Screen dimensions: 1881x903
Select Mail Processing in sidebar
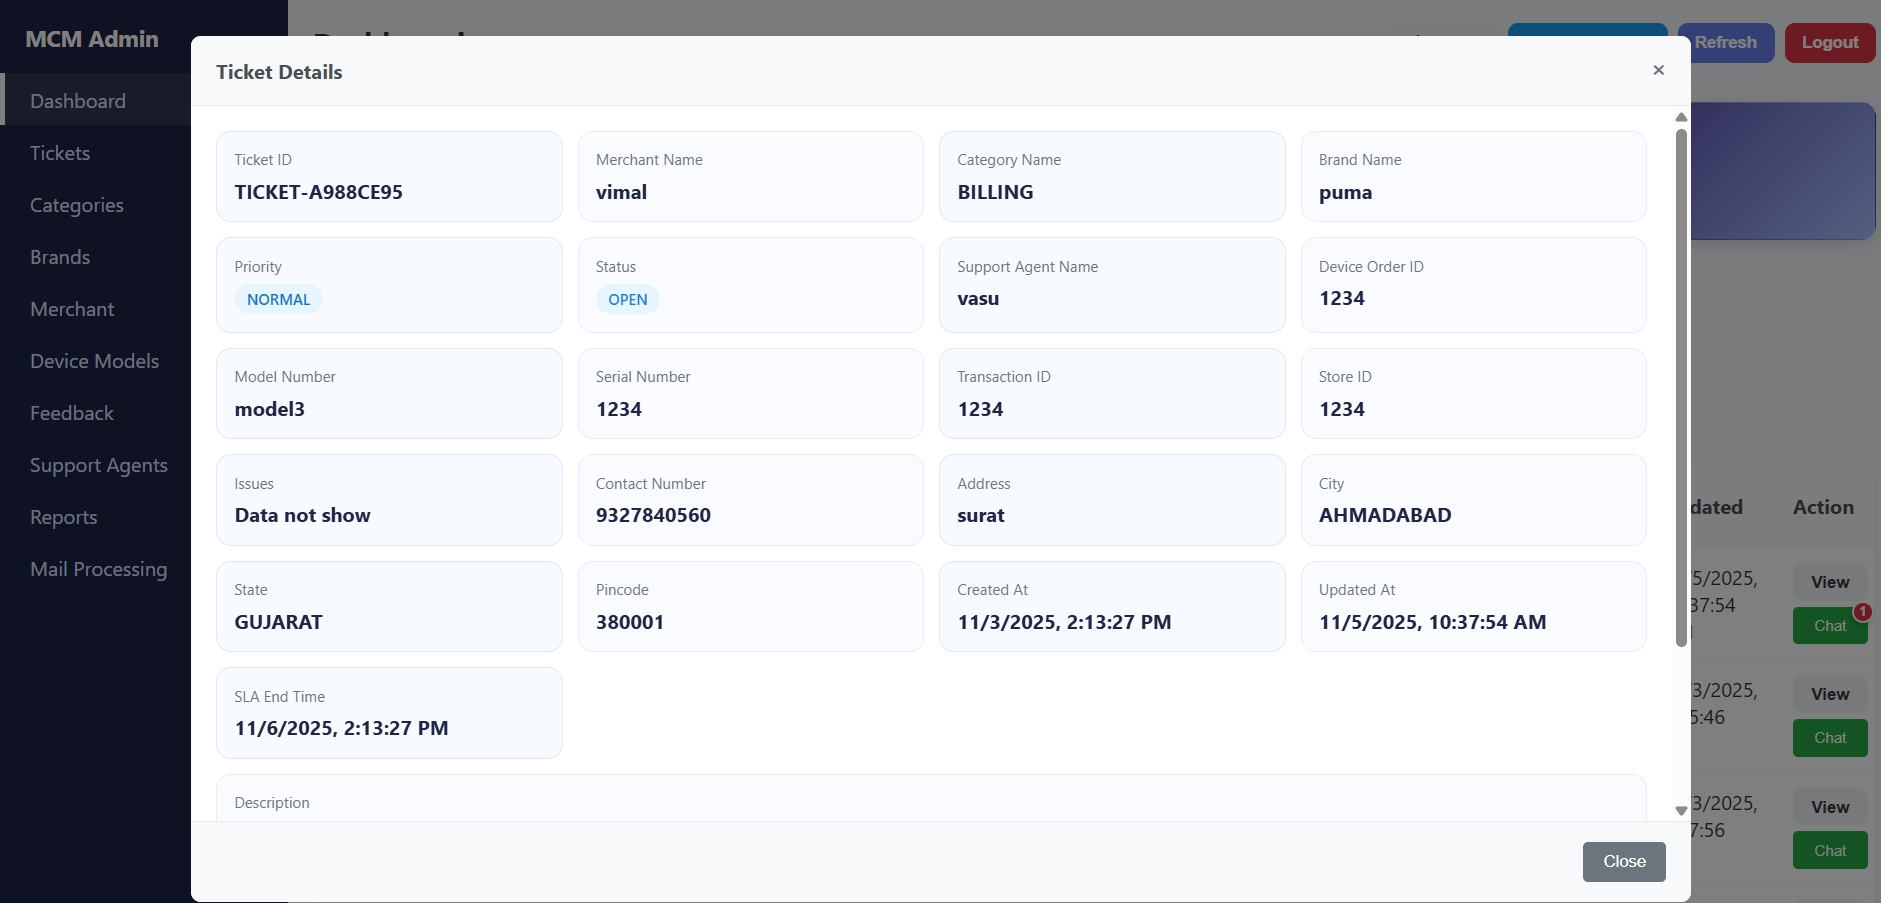[x=99, y=569]
